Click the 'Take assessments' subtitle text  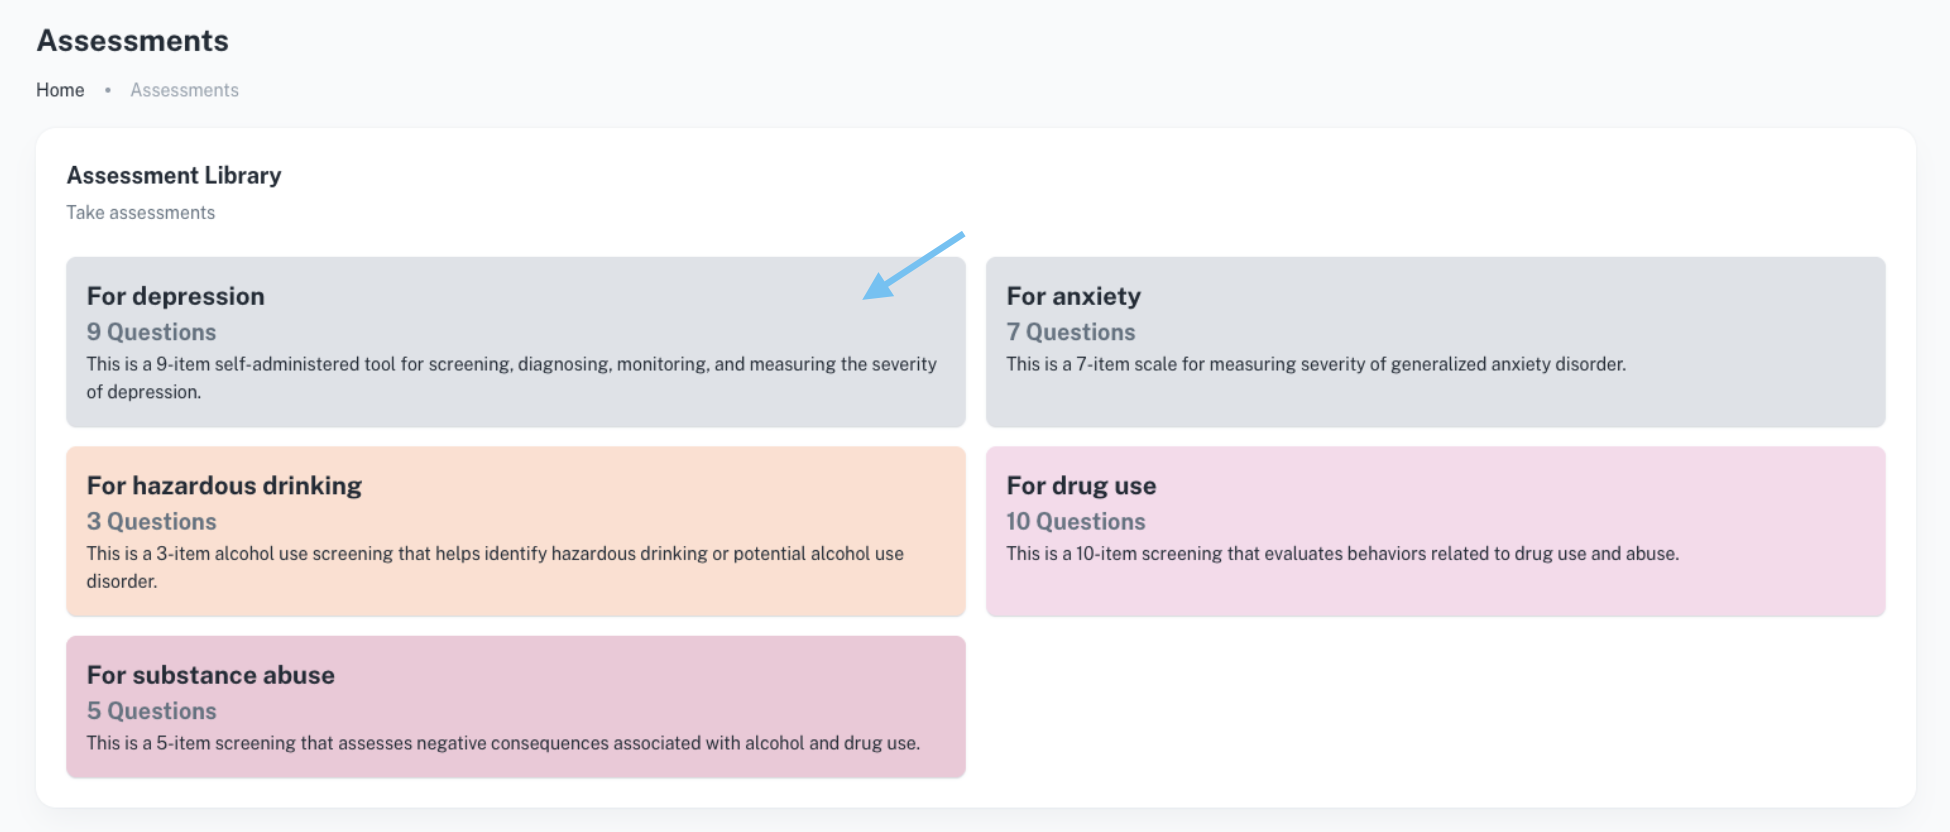[140, 213]
